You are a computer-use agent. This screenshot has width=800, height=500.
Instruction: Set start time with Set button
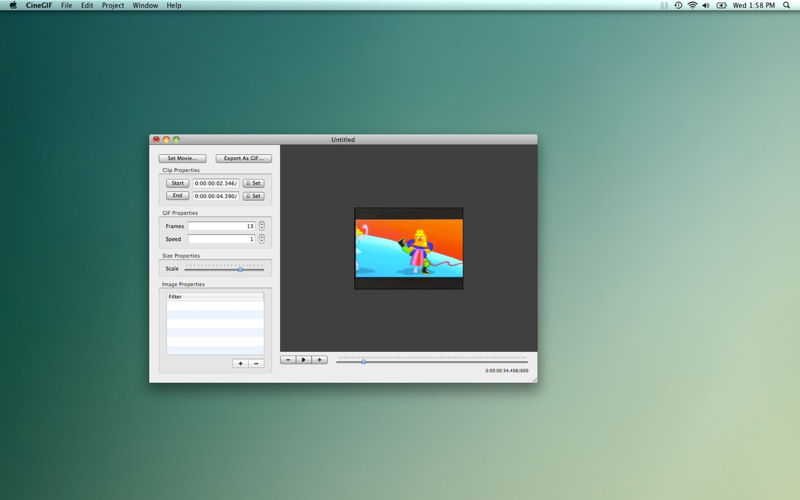click(x=254, y=183)
